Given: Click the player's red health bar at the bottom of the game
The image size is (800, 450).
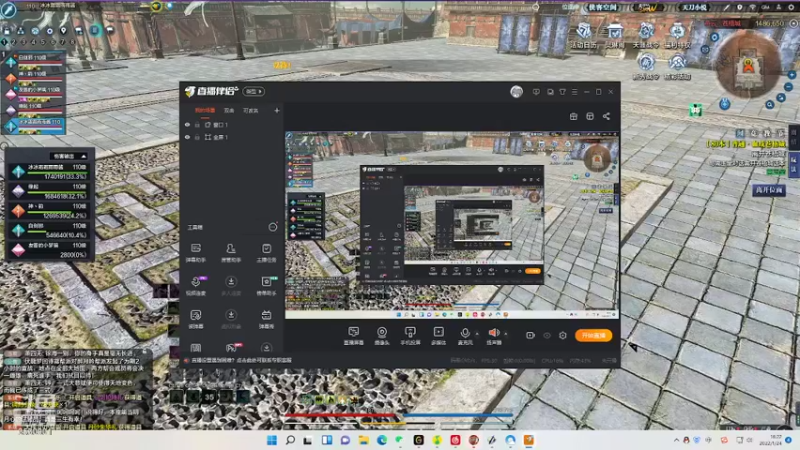Looking at the screenshot, I should point(341,416).
